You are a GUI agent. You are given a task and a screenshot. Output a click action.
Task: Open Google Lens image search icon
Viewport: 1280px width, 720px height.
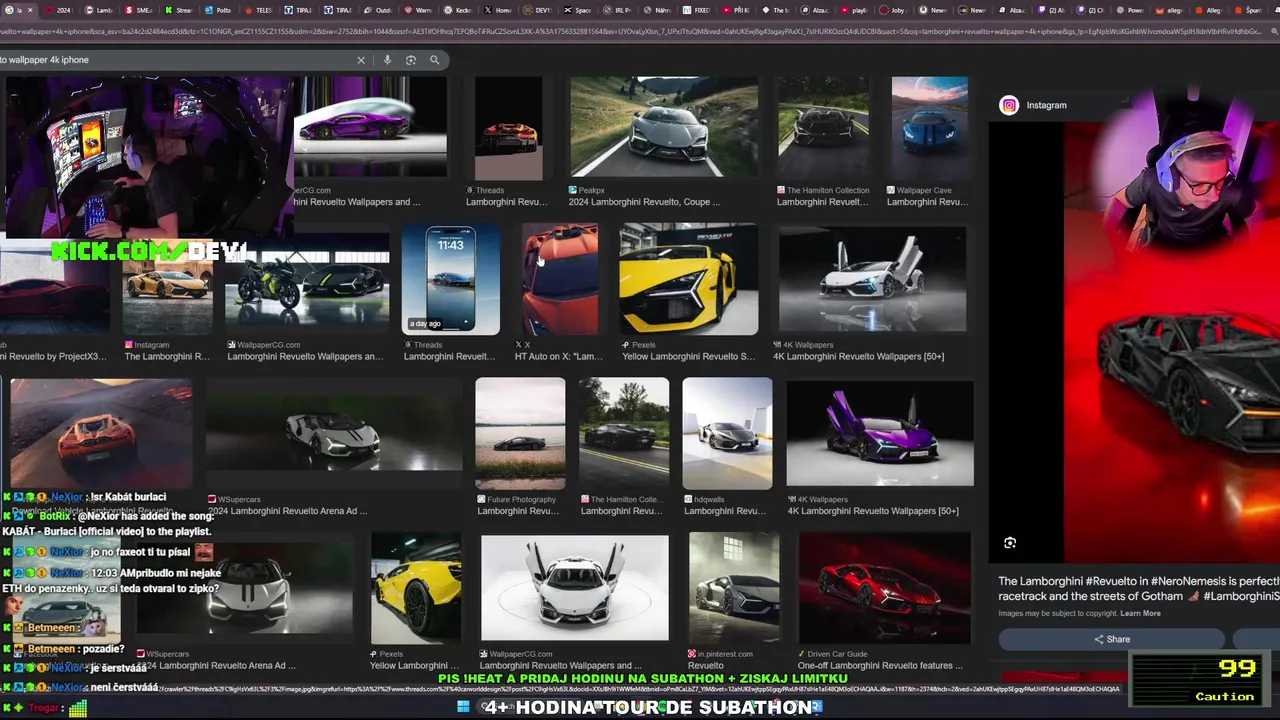411,60
